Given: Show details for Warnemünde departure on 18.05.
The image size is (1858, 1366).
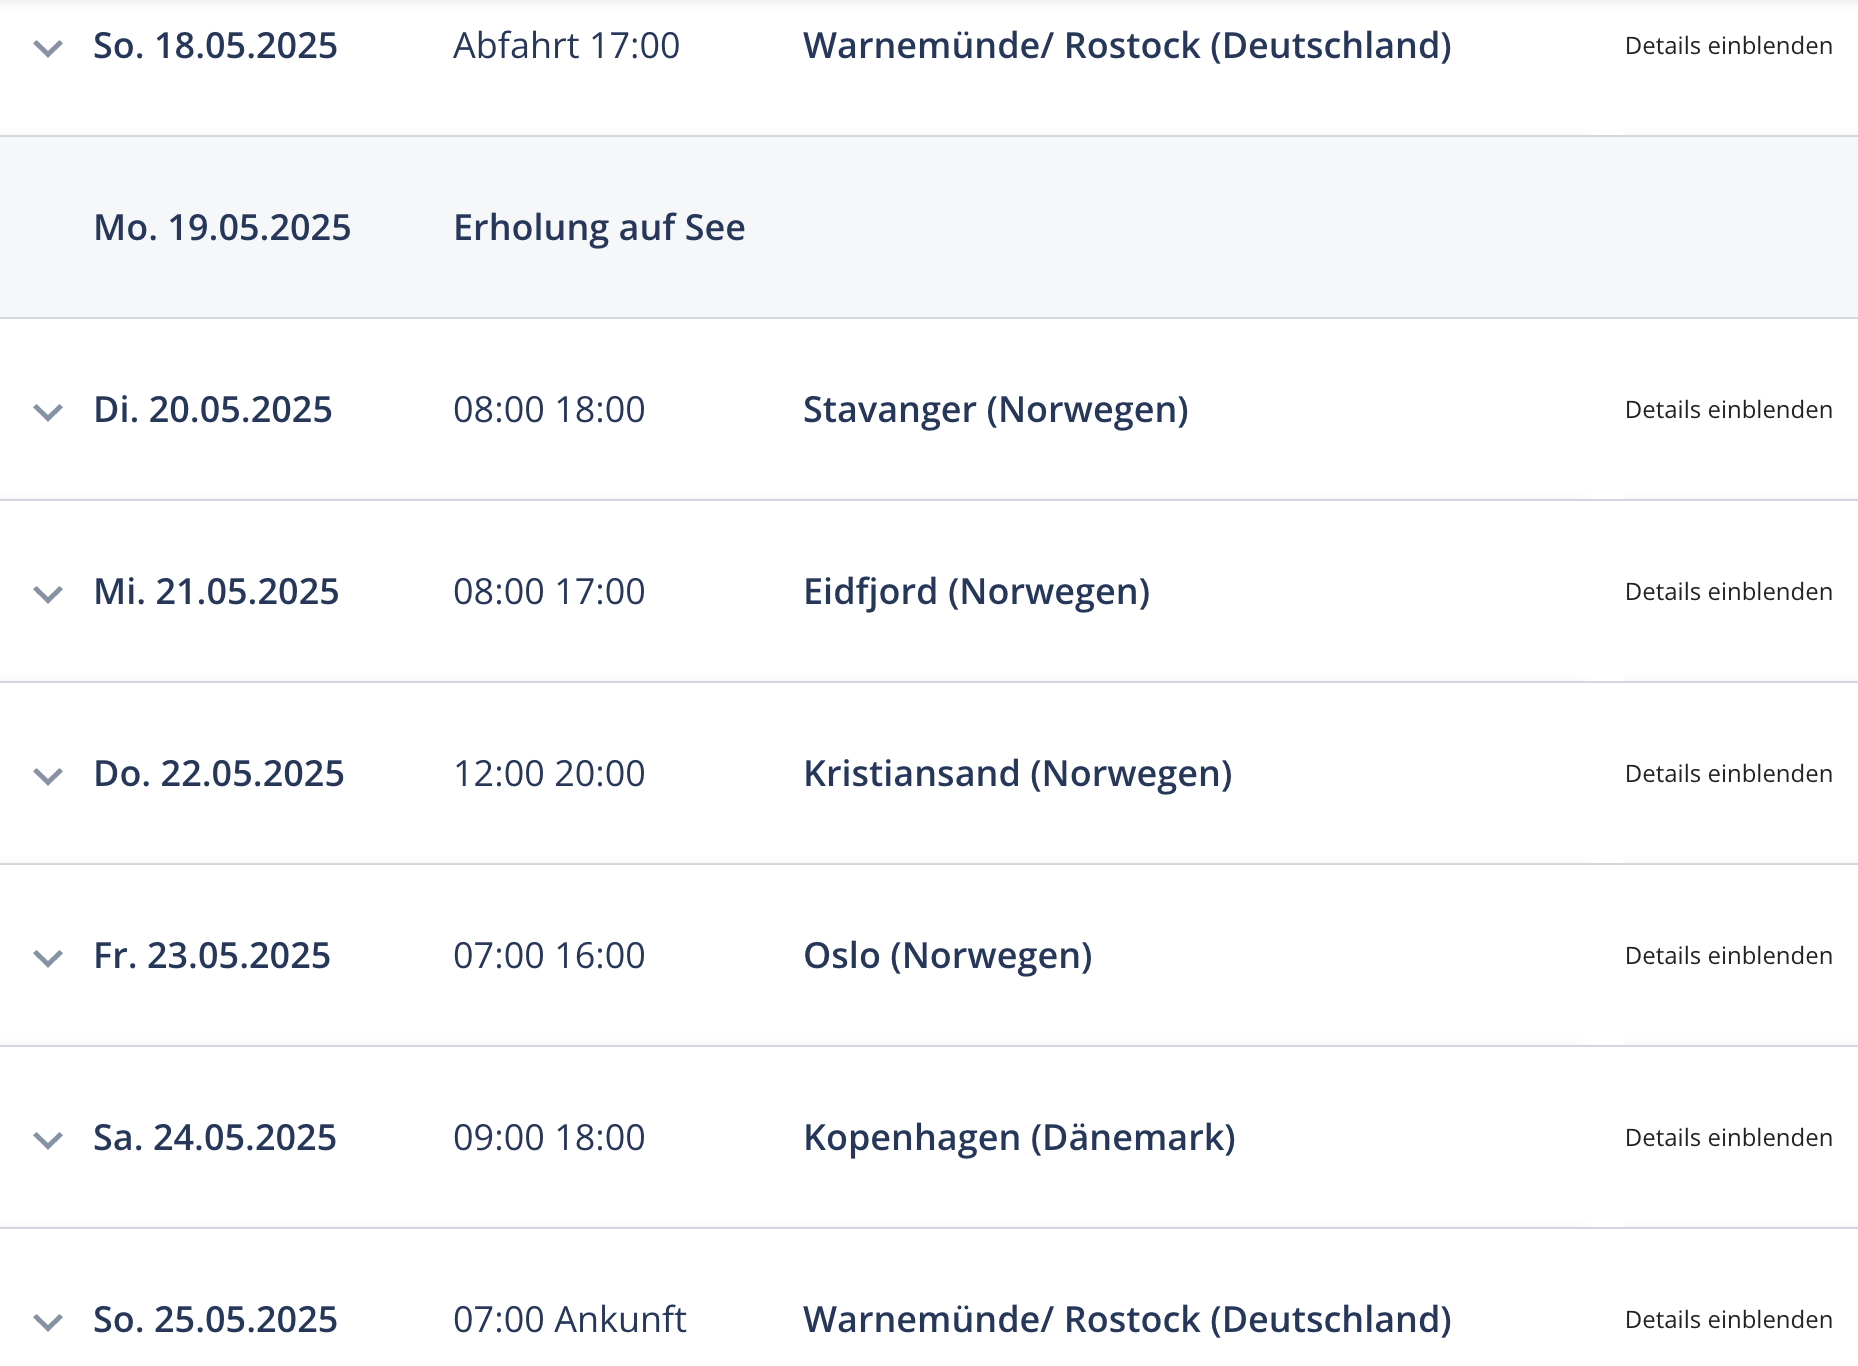Looking at the screenshot, I should (x=1728, y=46).
